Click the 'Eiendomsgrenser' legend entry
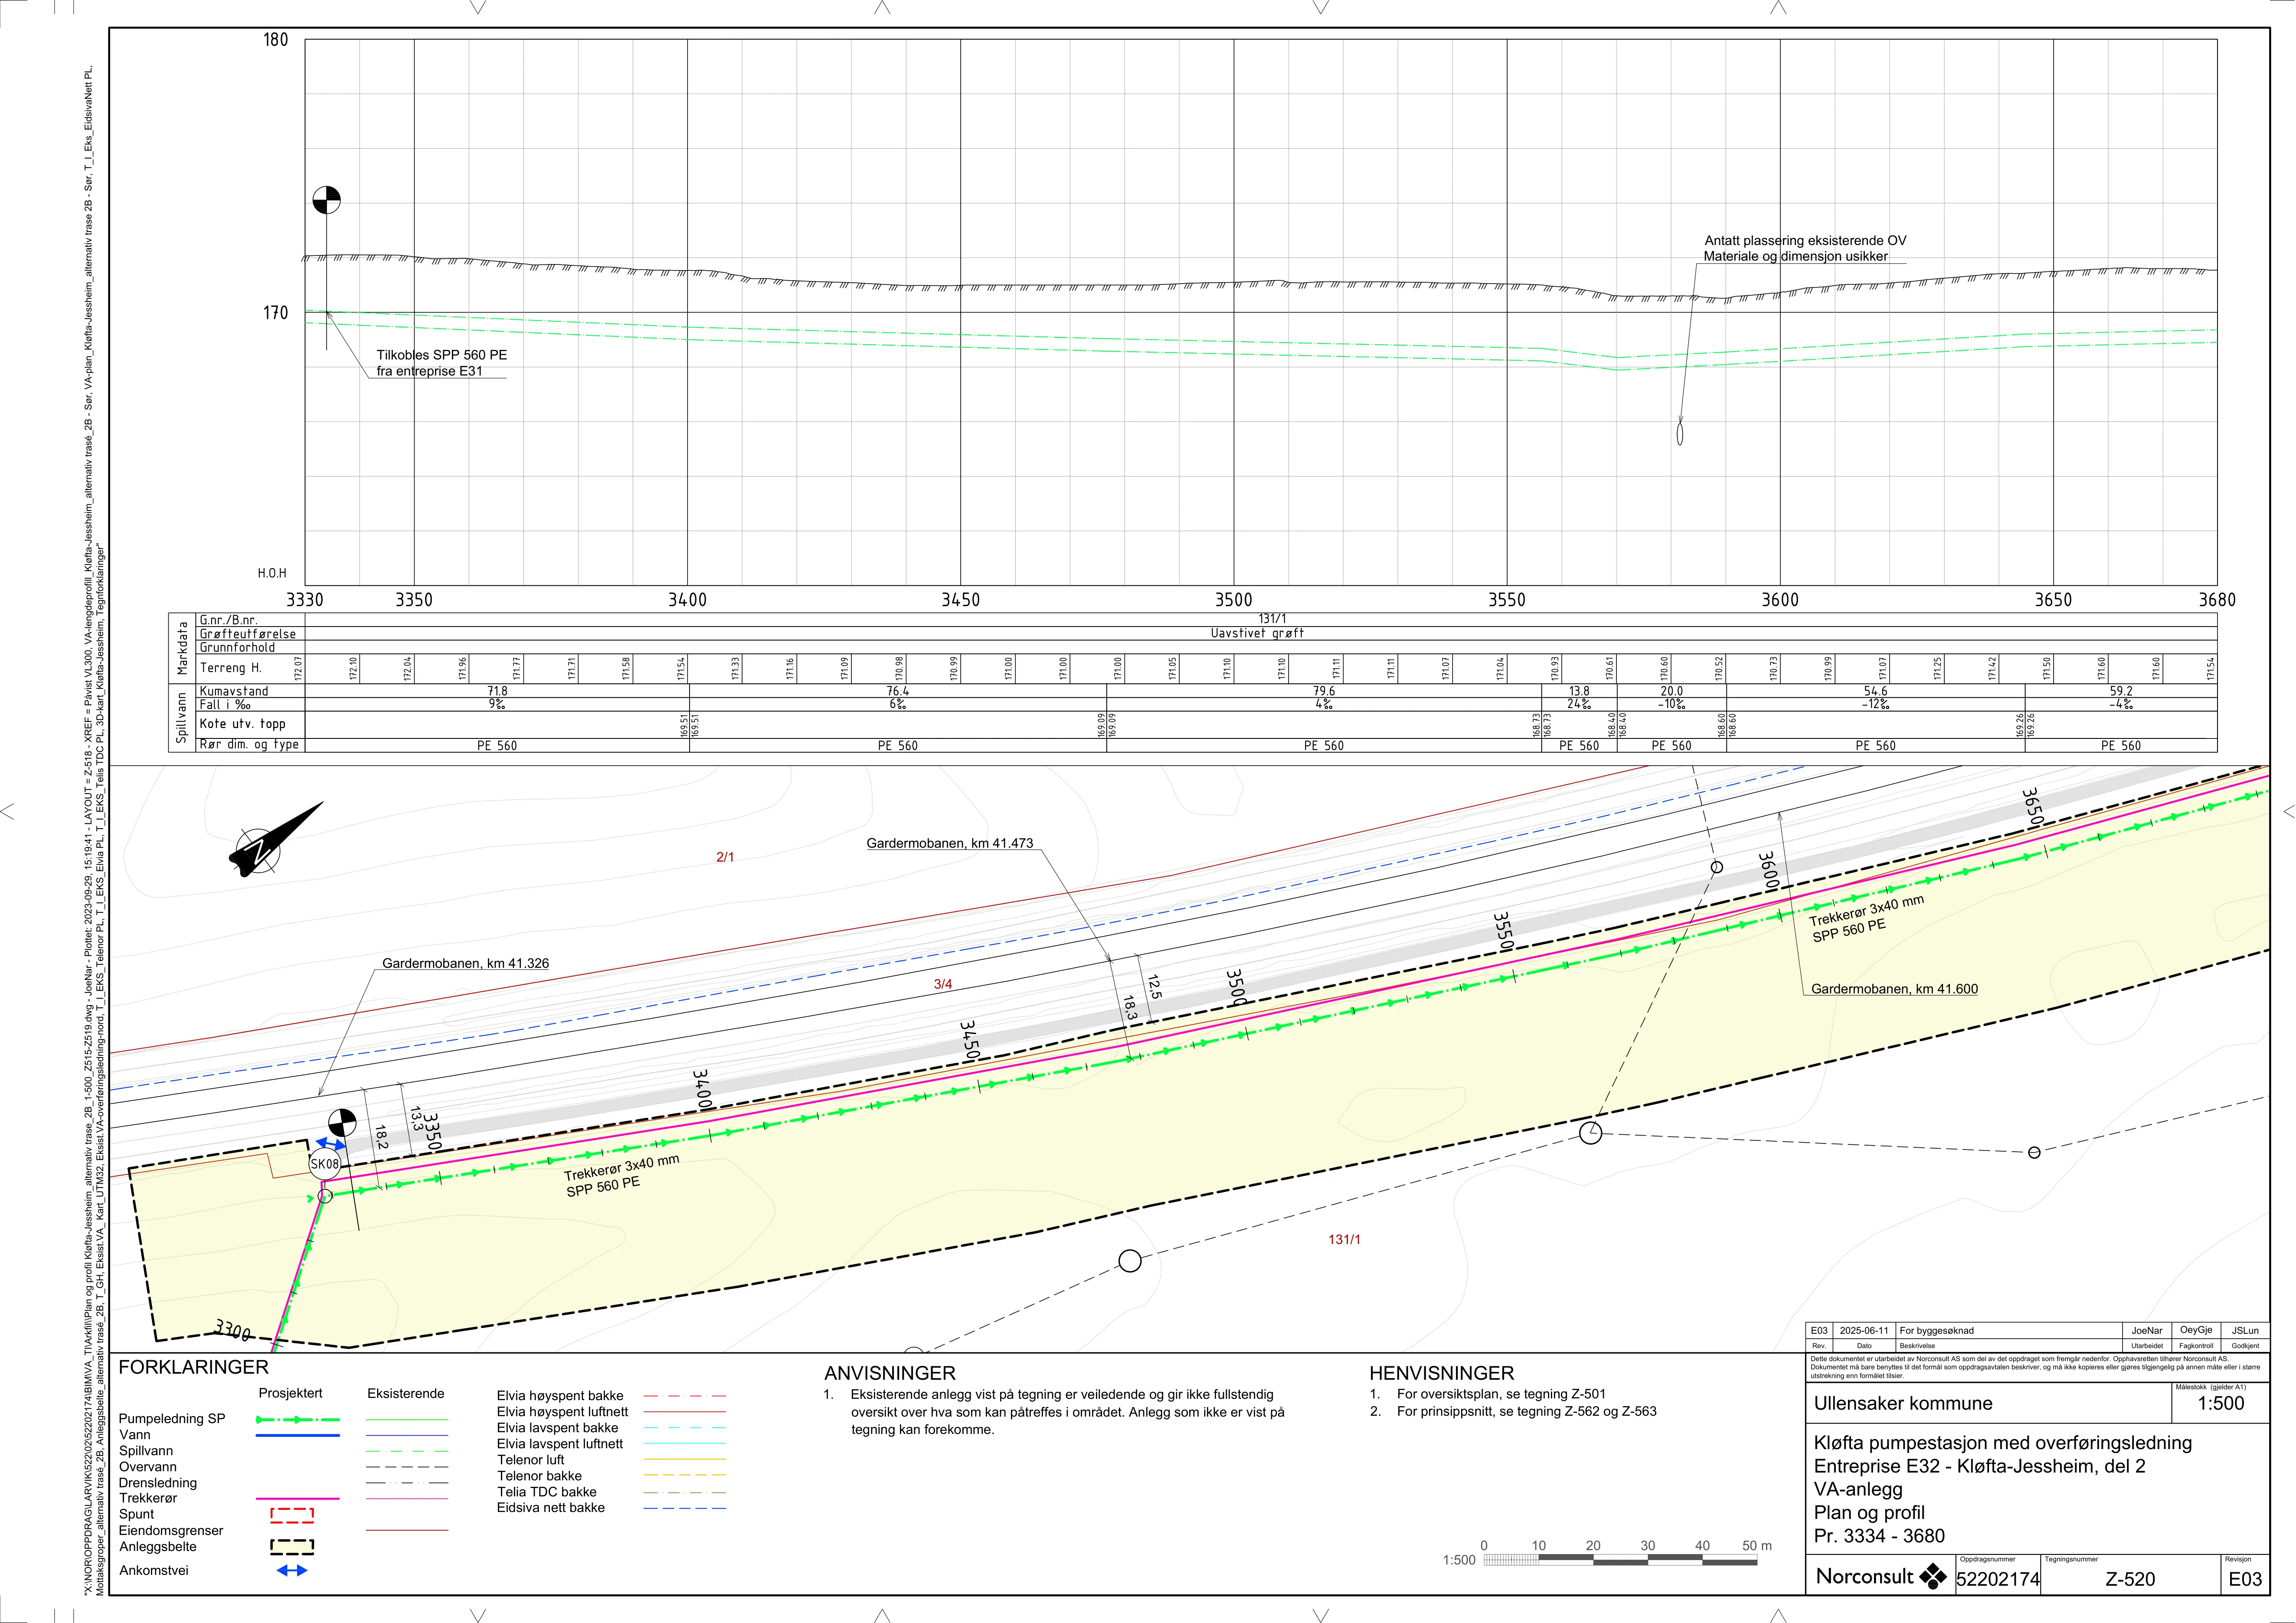The image size is (2296, 1623). pos(171,1531)
